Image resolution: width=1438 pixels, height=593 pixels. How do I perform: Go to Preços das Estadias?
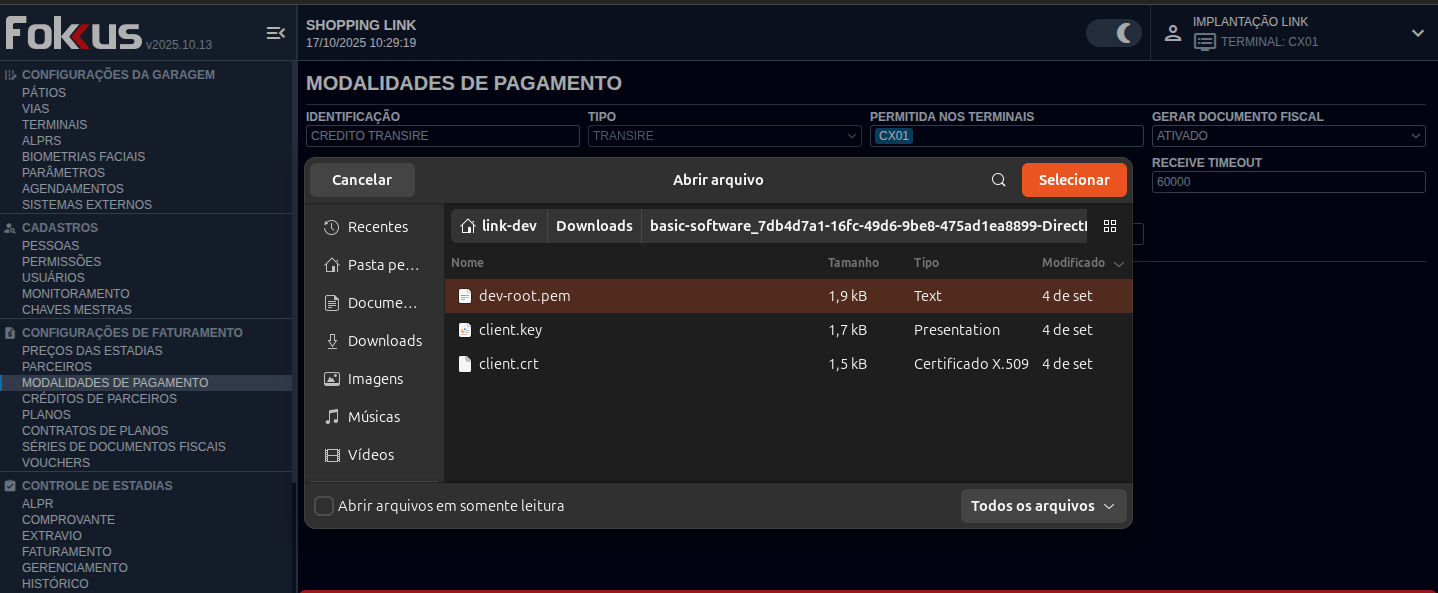click(92, 351)
